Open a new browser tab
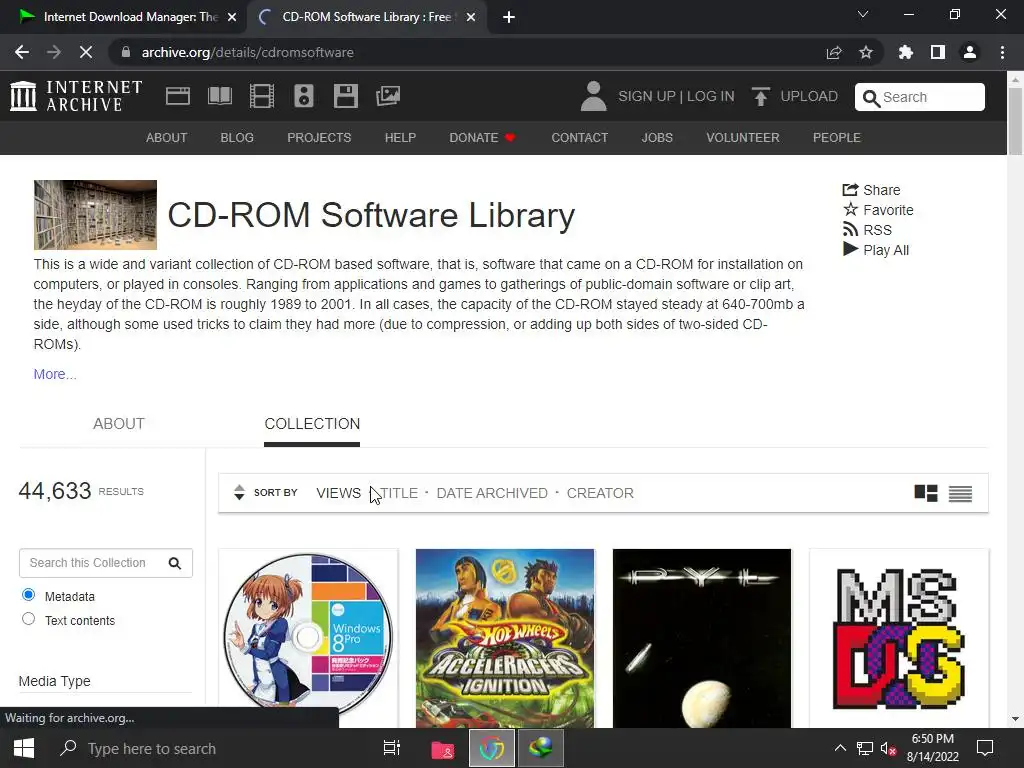This screenshot has height=768, width=1024. [x=509, y=17]
